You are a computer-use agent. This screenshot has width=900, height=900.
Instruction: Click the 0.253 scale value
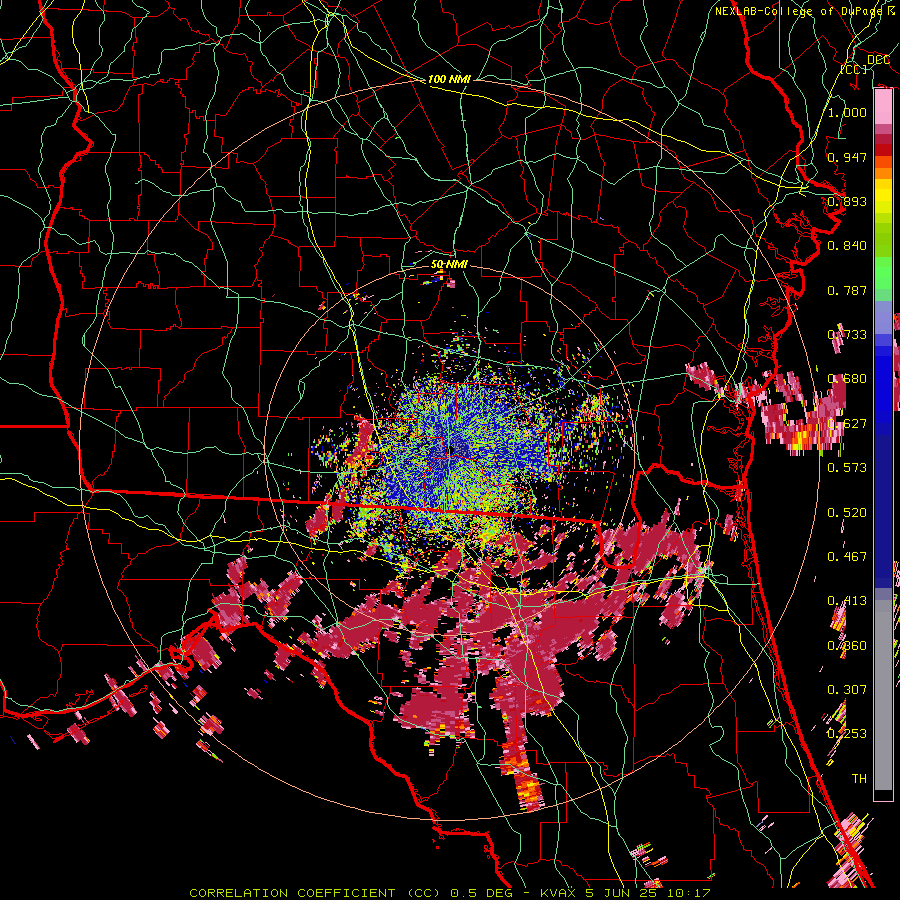click(847, 734)
